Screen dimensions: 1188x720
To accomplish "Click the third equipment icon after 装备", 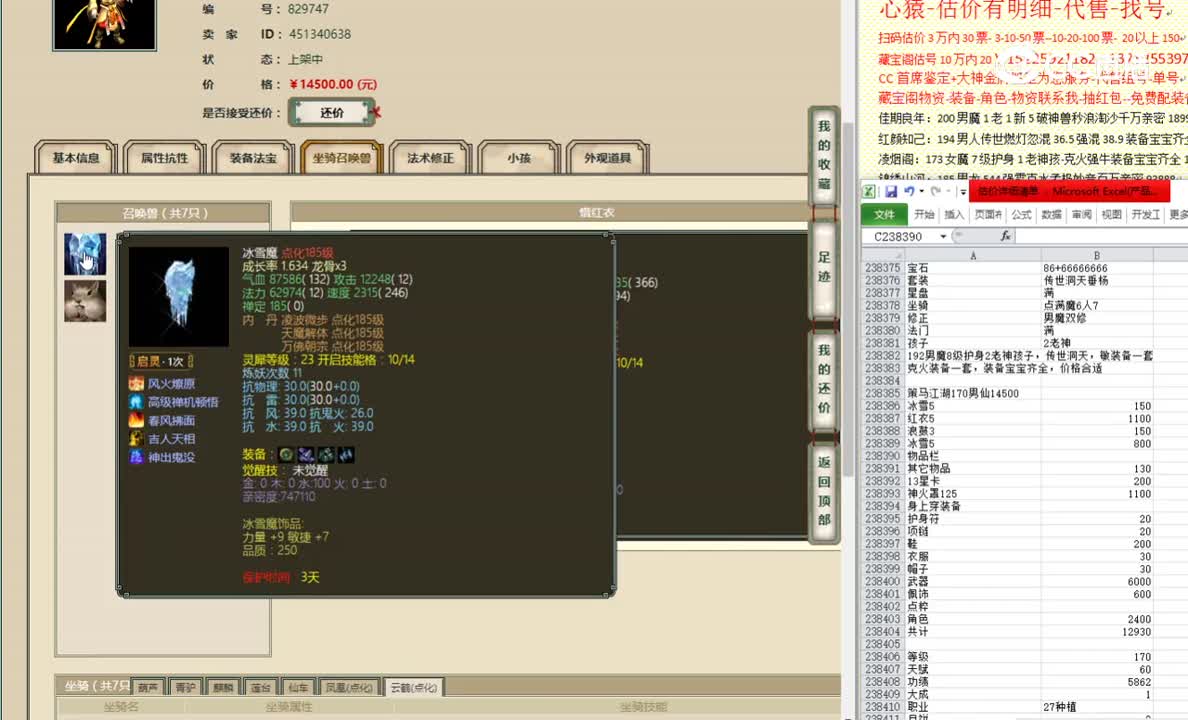I will 326,455.
